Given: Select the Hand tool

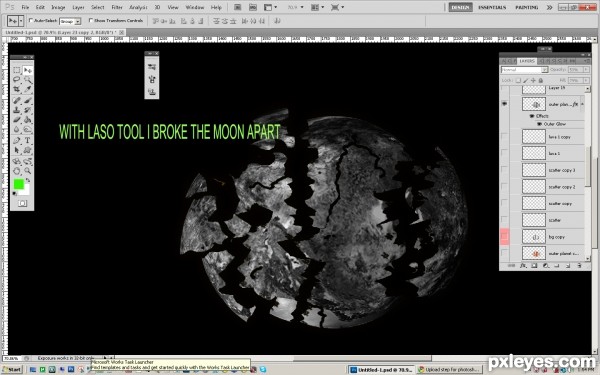Looking at the screenshot, I should coord(16,171).
